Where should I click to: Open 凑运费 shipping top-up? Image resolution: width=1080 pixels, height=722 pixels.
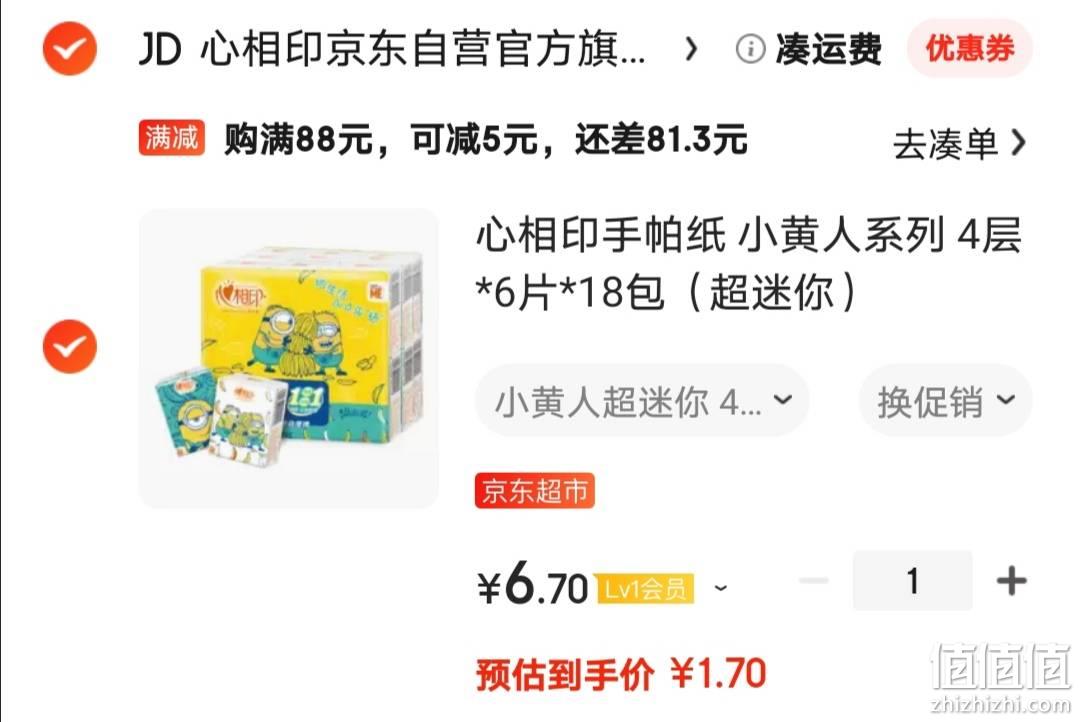point(829,50)
